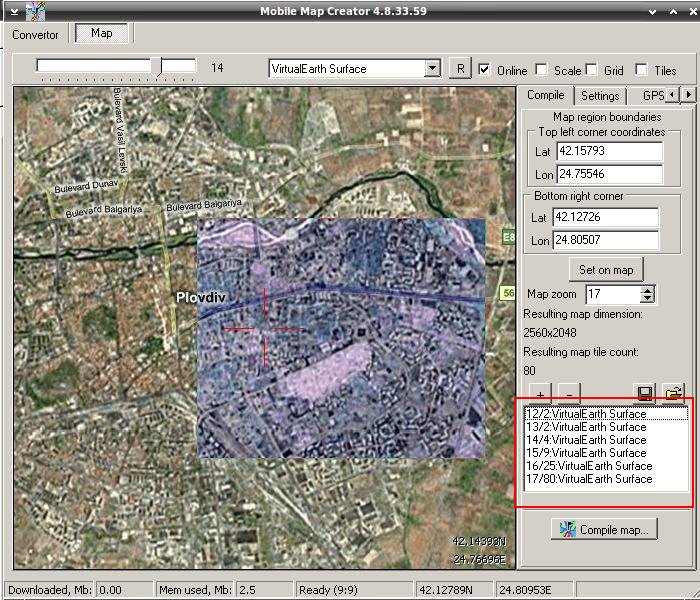Click the plus button to add layer
The height and width of the screenshot is (600, 700).
[539, 392]
